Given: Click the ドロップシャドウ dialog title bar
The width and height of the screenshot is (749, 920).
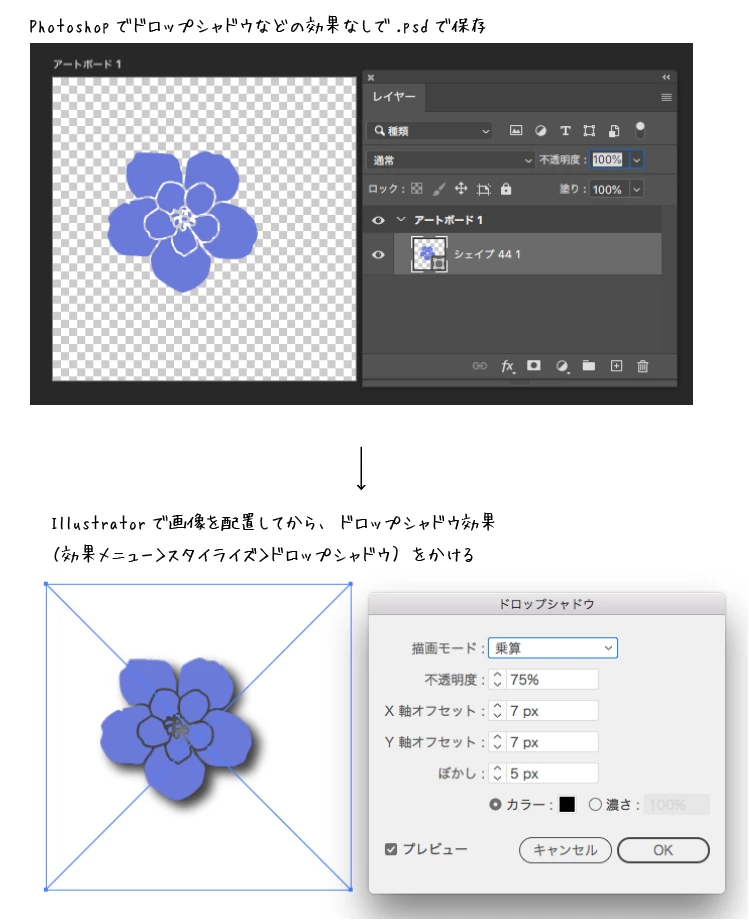Looking at the screenshot, I should (547, 604).
